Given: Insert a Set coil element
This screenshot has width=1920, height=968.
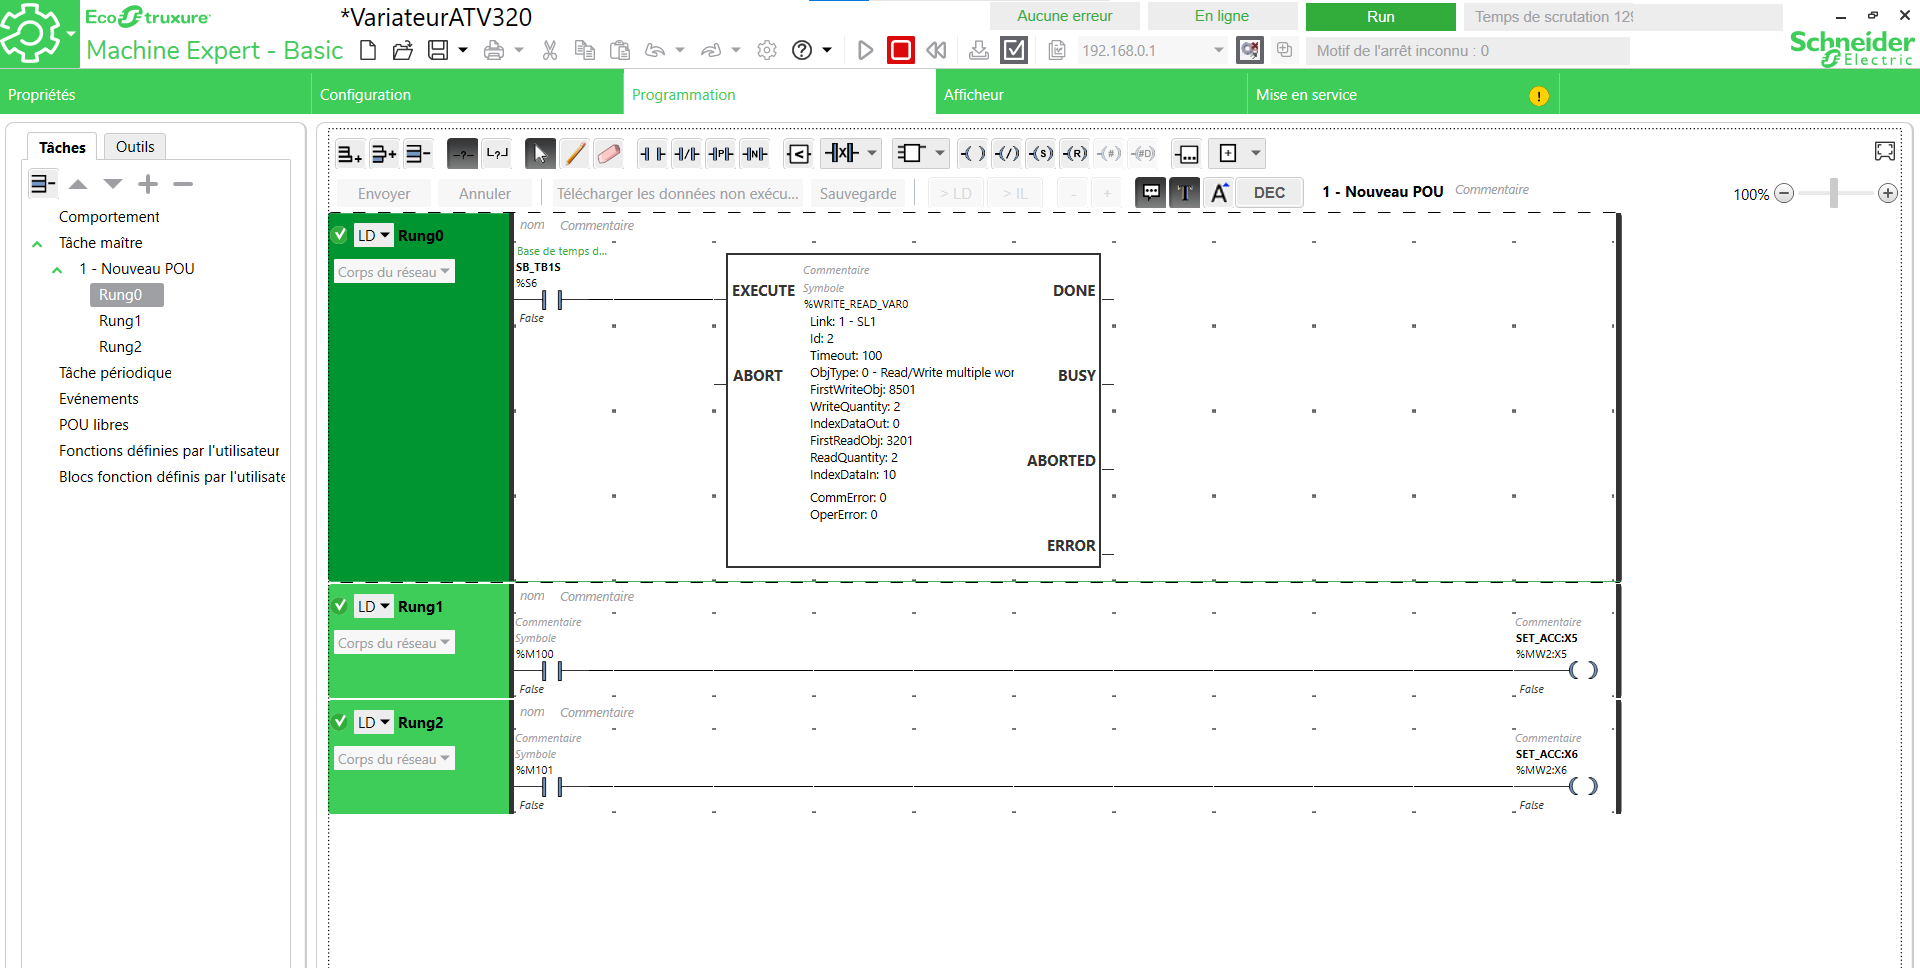Looking at the screenshot, I should pyautogui.click(x=1041, y=153).
